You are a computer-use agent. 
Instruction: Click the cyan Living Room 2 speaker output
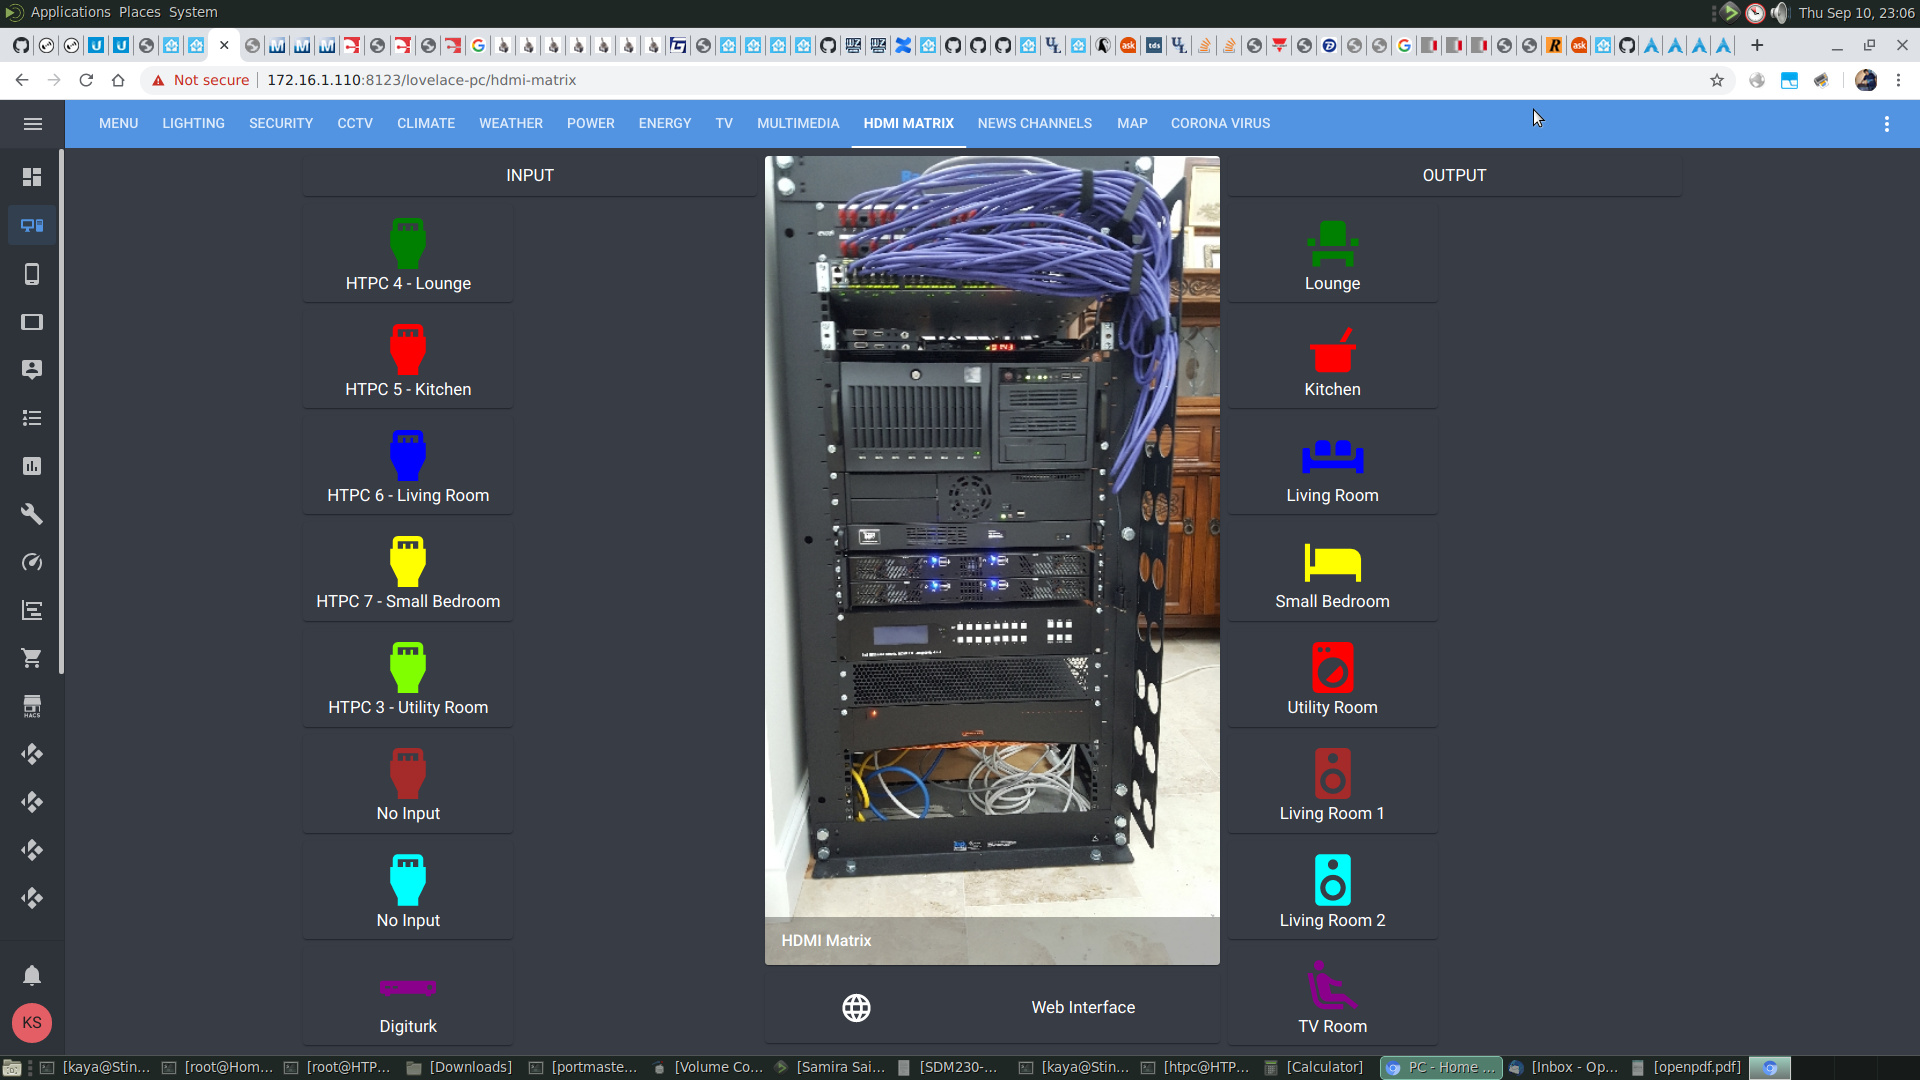pyautogui.click(x=1332, y=880)
